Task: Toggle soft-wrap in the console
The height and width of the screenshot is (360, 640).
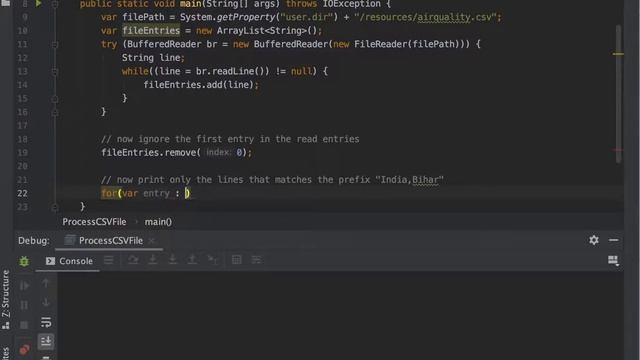Action: pos(46,322)
